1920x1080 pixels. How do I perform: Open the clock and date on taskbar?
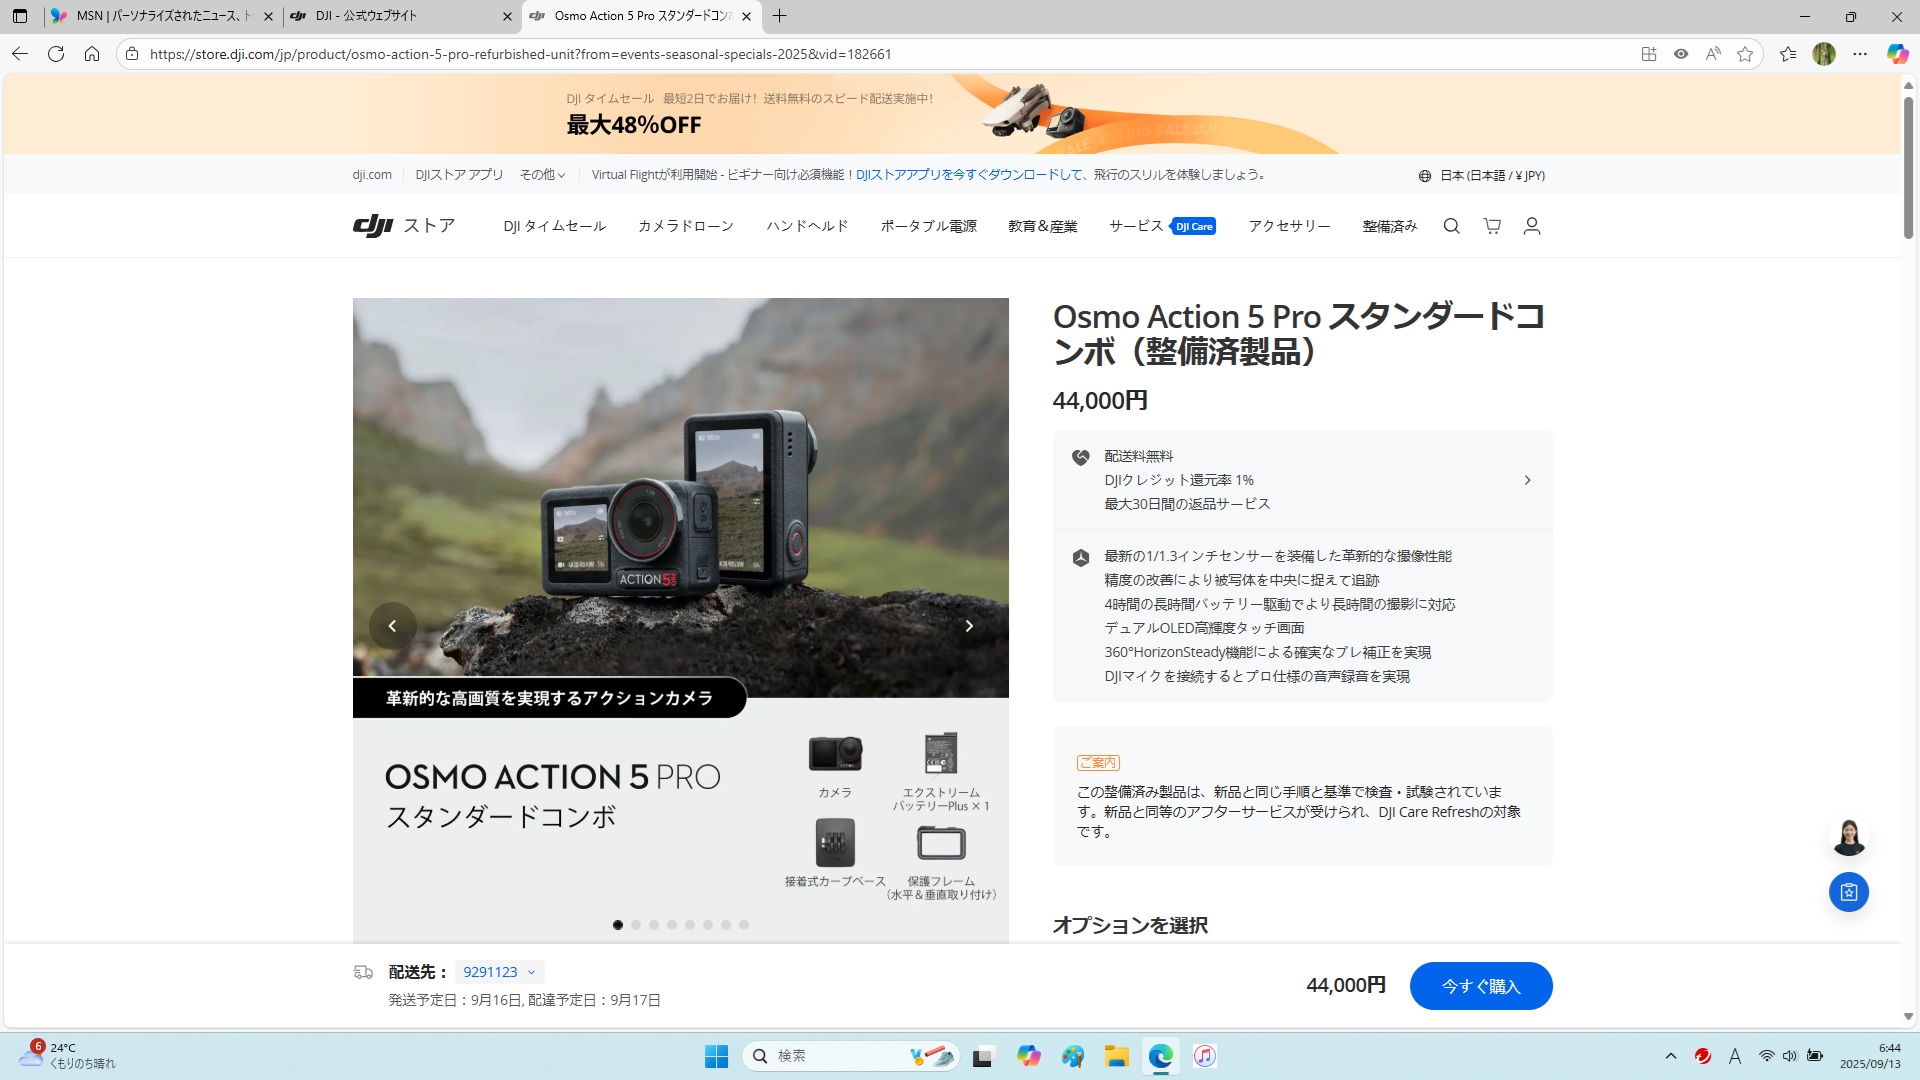pos(1870,1056)
